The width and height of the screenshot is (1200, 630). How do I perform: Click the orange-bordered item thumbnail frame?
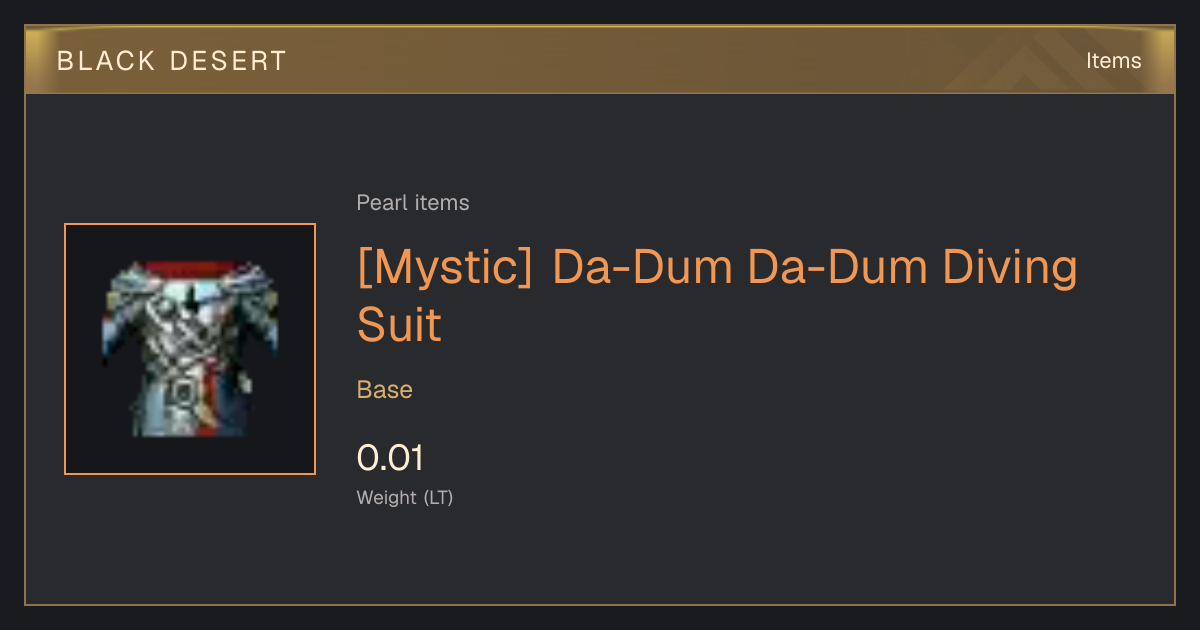190,349
